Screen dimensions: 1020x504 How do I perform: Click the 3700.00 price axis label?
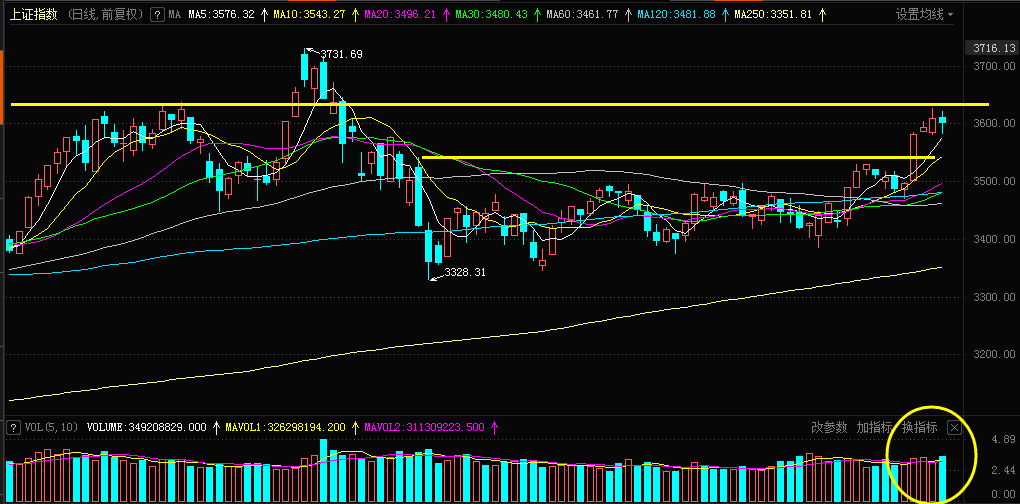(x=995, y=66)
